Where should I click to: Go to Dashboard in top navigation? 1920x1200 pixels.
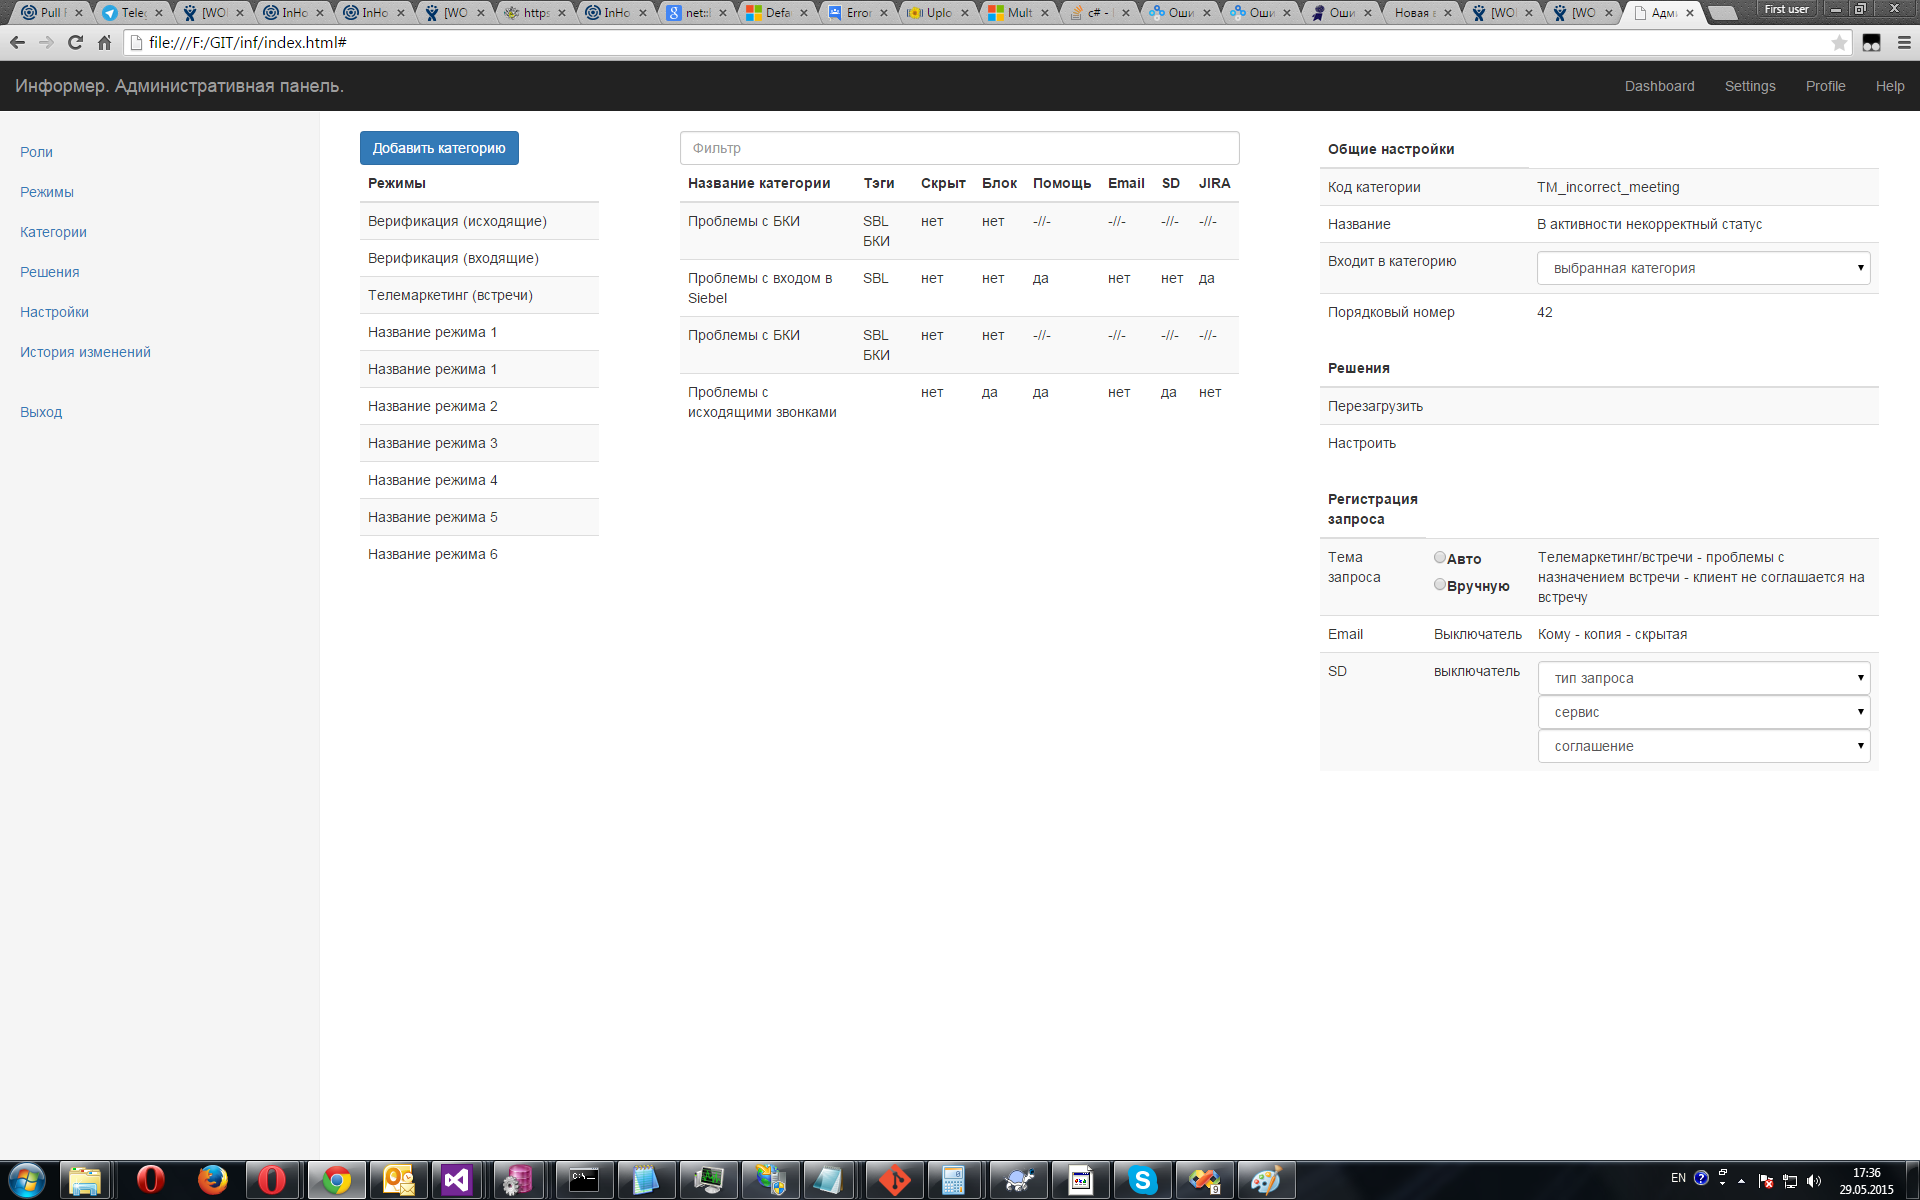pyautogui.click(x=1659, y=86)
